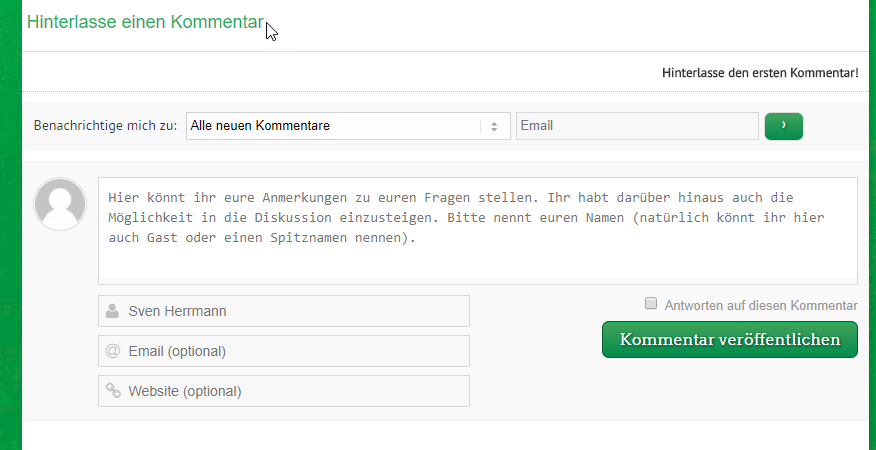Click the Hinterlasse den ersten Kommentar! text
Image resolution: width=876 pixels, height=450 pixels.
click(760, 73)
